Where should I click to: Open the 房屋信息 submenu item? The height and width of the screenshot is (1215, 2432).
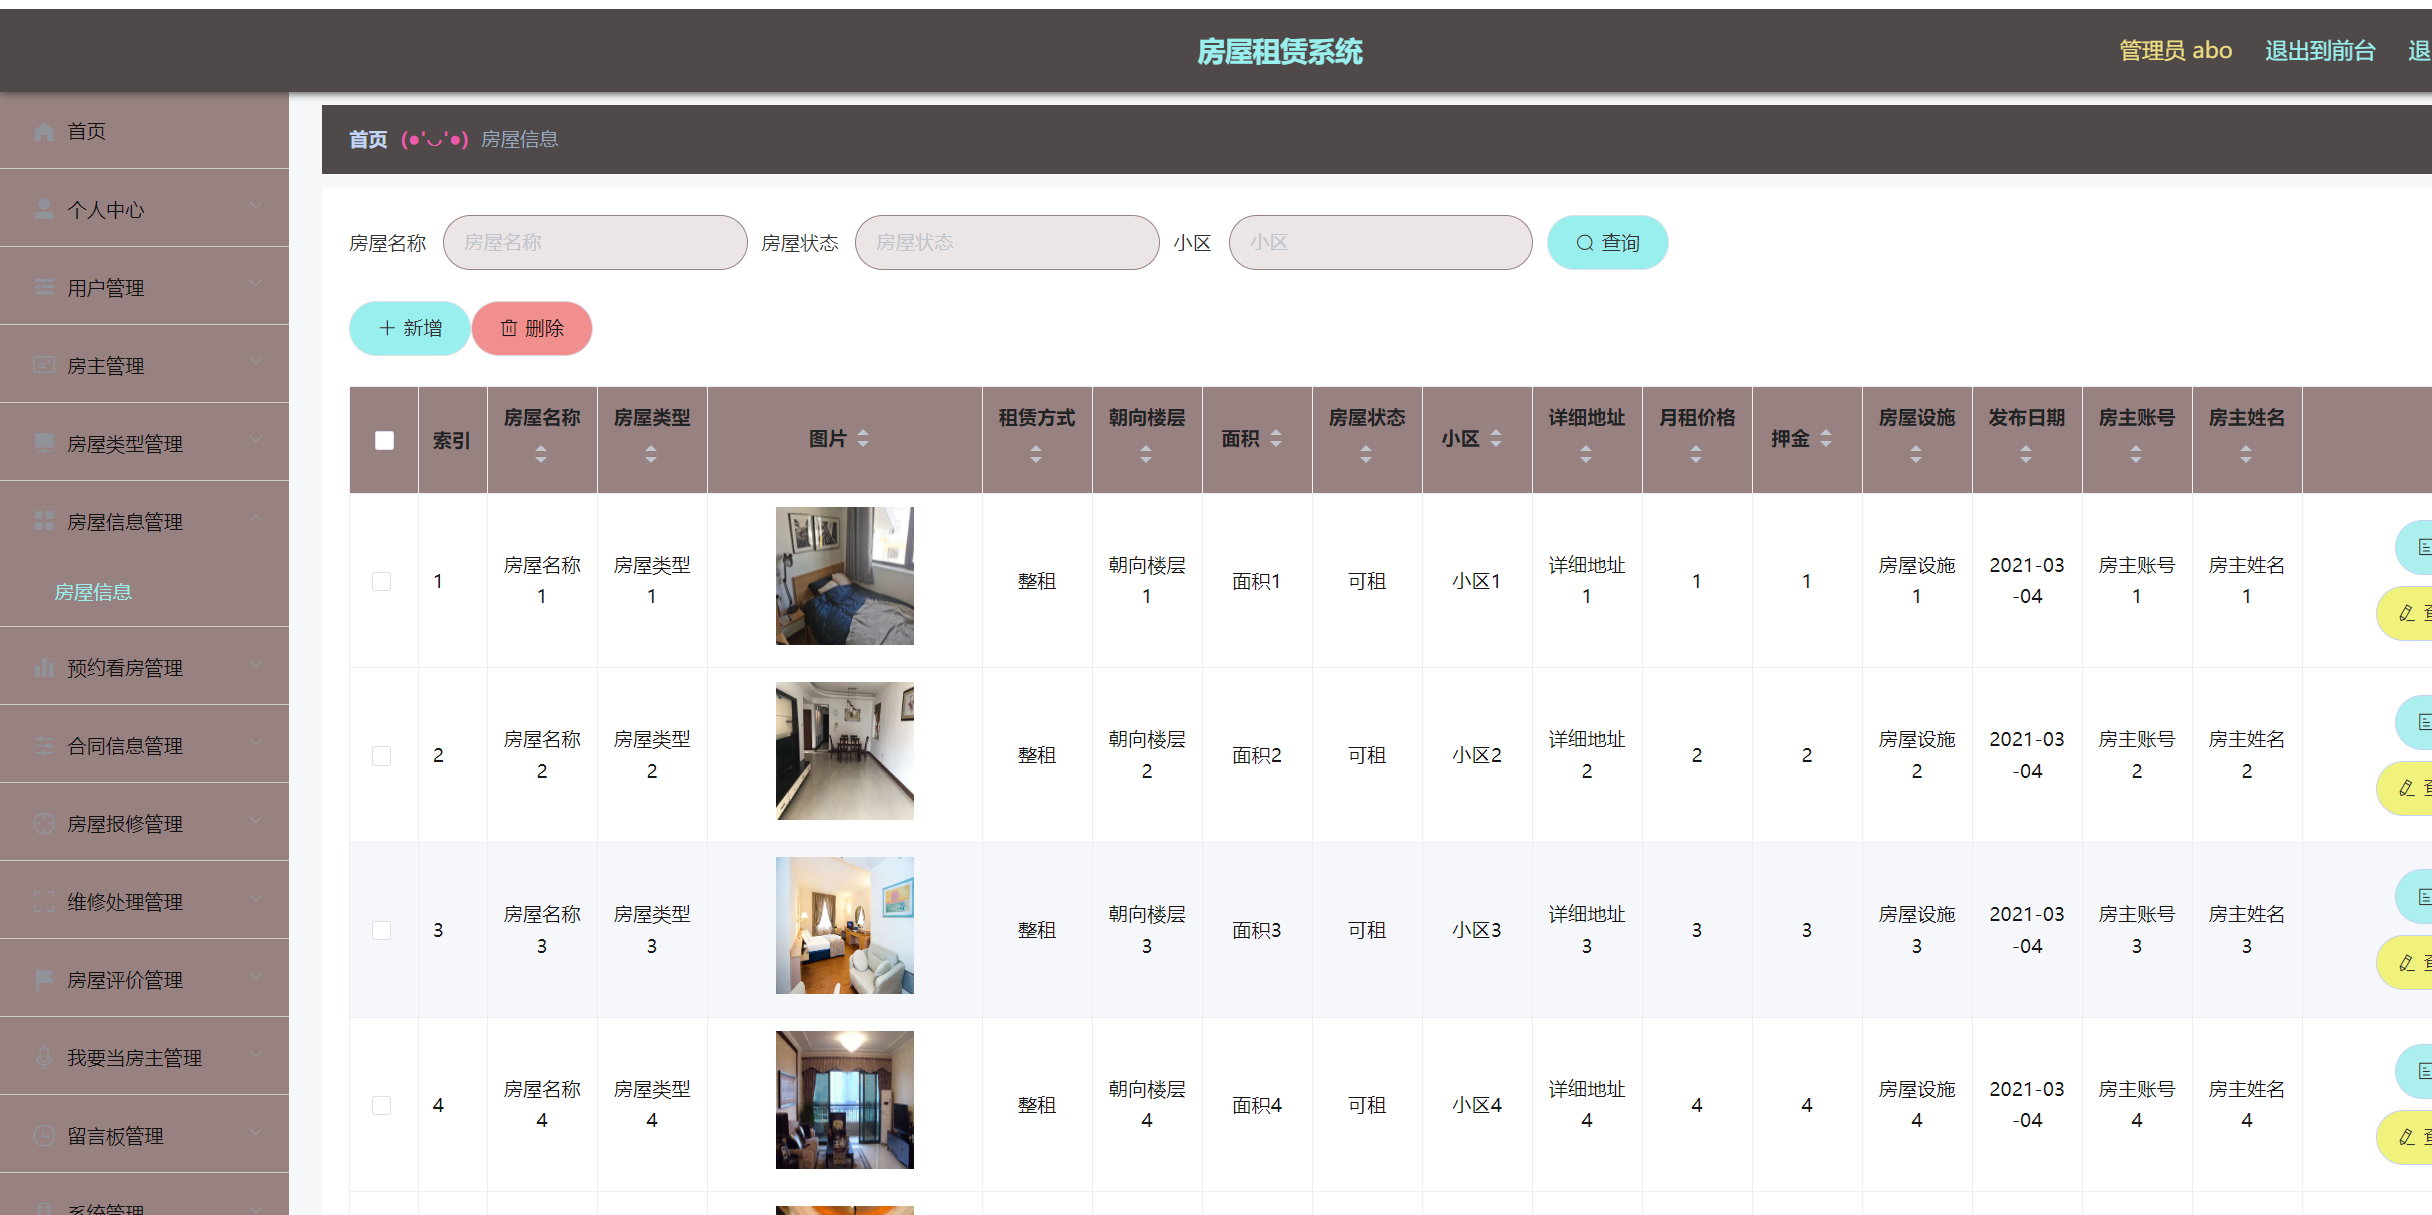93,592
